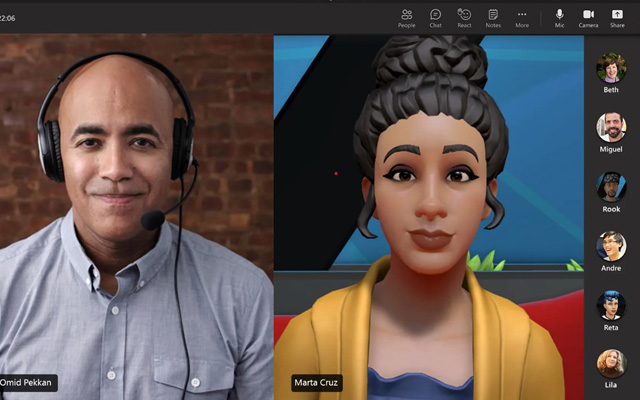Click the Share screen icon

(x=617, y=17)
